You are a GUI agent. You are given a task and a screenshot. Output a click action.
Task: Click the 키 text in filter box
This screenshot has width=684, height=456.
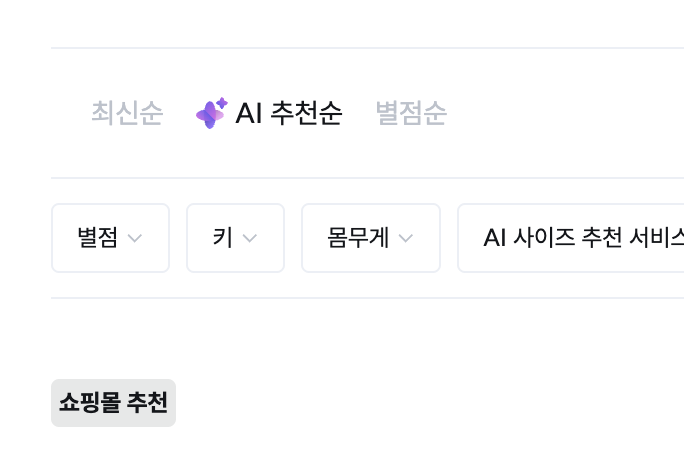coord(222,238)
